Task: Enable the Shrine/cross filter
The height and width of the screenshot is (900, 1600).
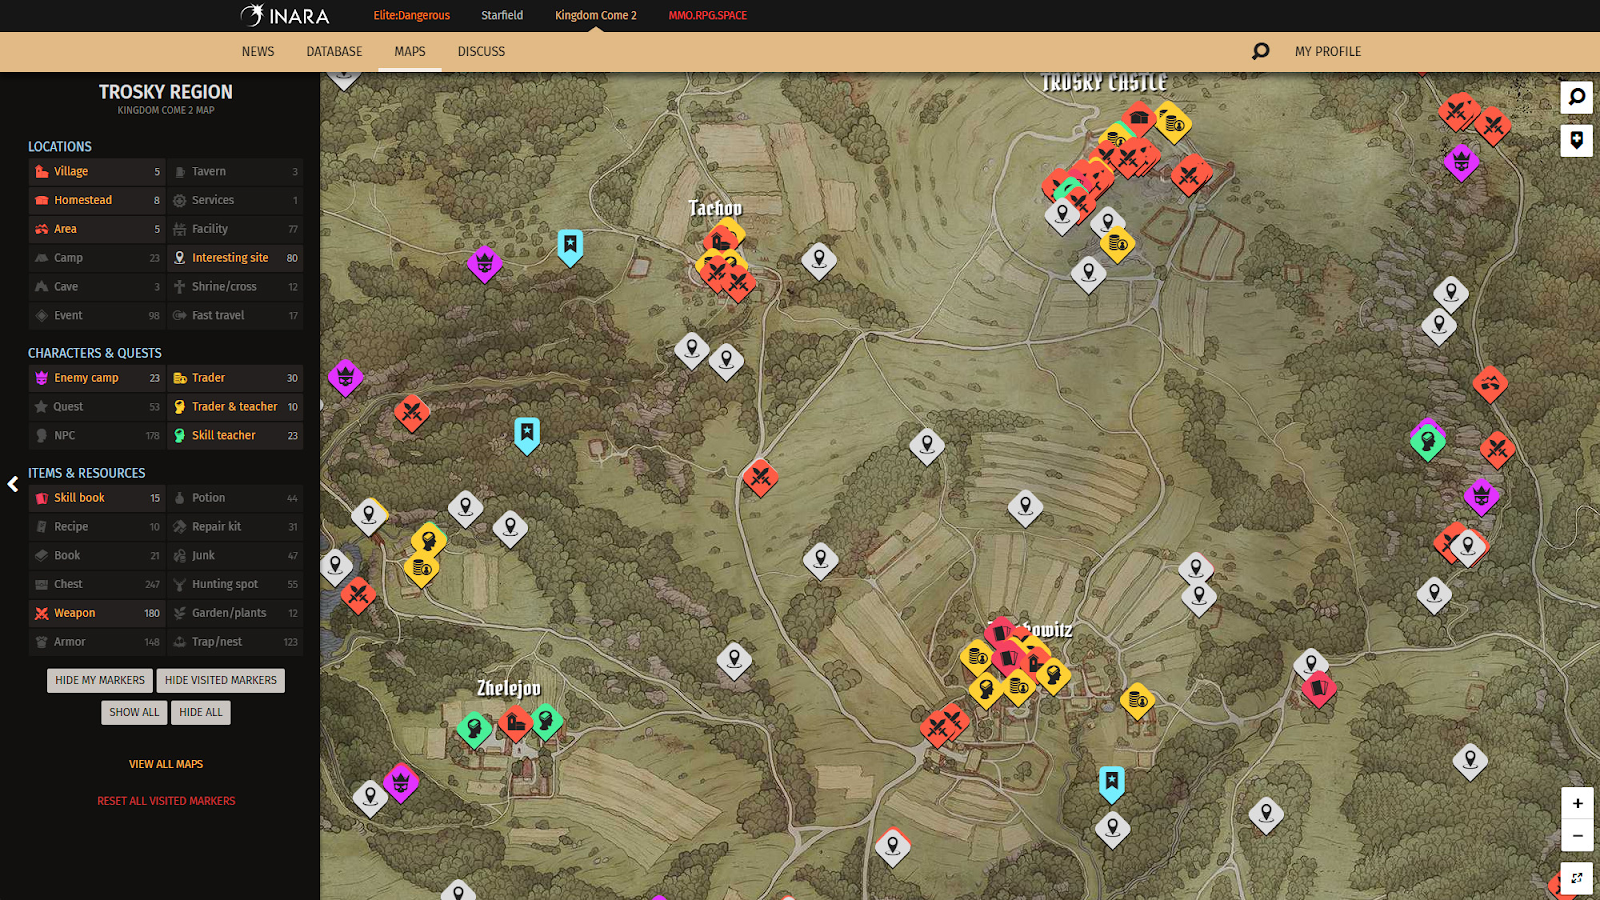Action: (235, 287)
